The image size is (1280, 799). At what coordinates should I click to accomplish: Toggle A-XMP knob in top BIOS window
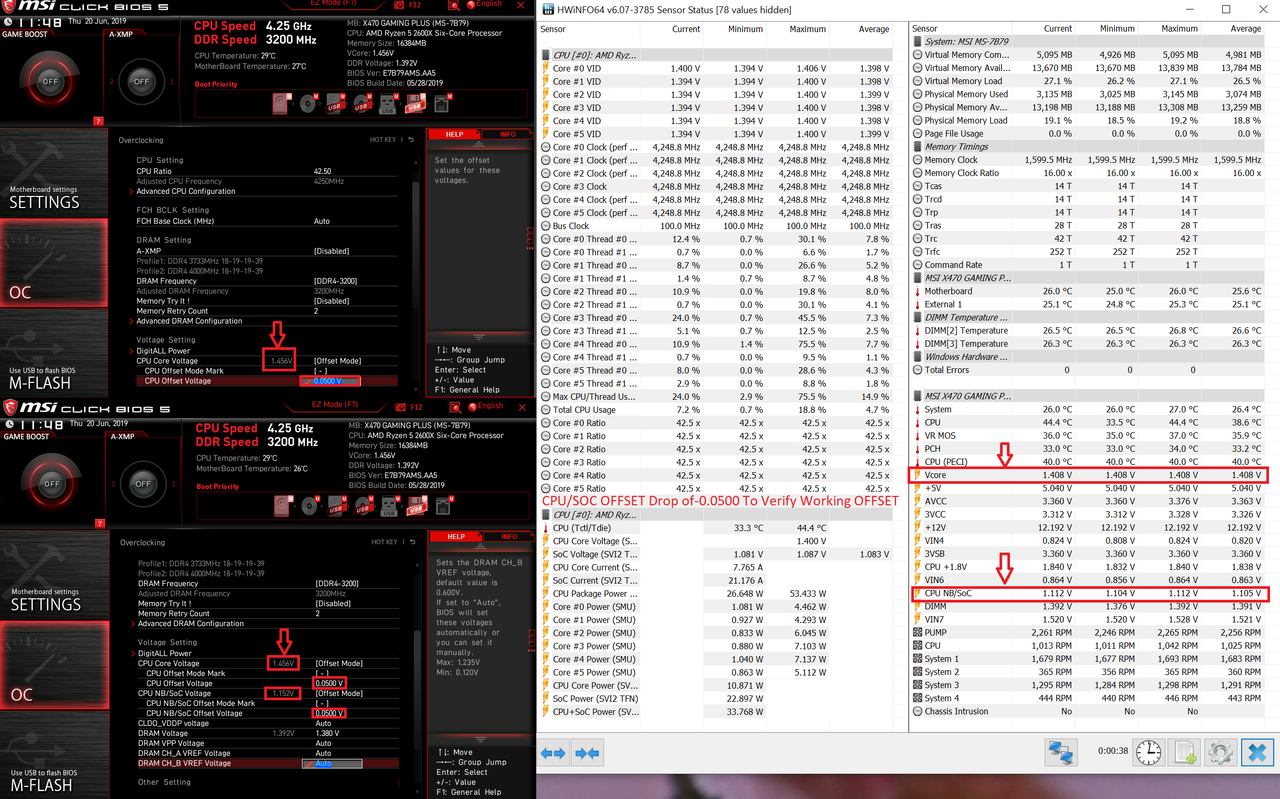click(141, 82)
